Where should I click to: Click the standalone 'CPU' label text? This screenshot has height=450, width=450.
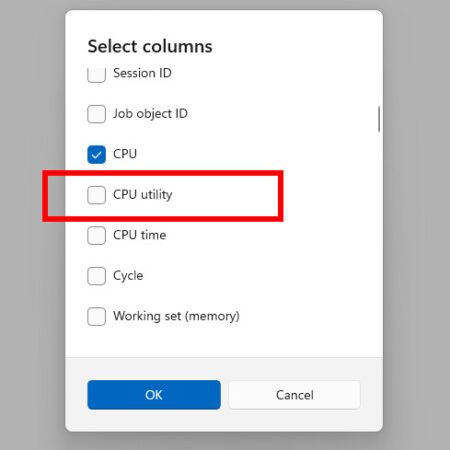click(x=125, y=154)
